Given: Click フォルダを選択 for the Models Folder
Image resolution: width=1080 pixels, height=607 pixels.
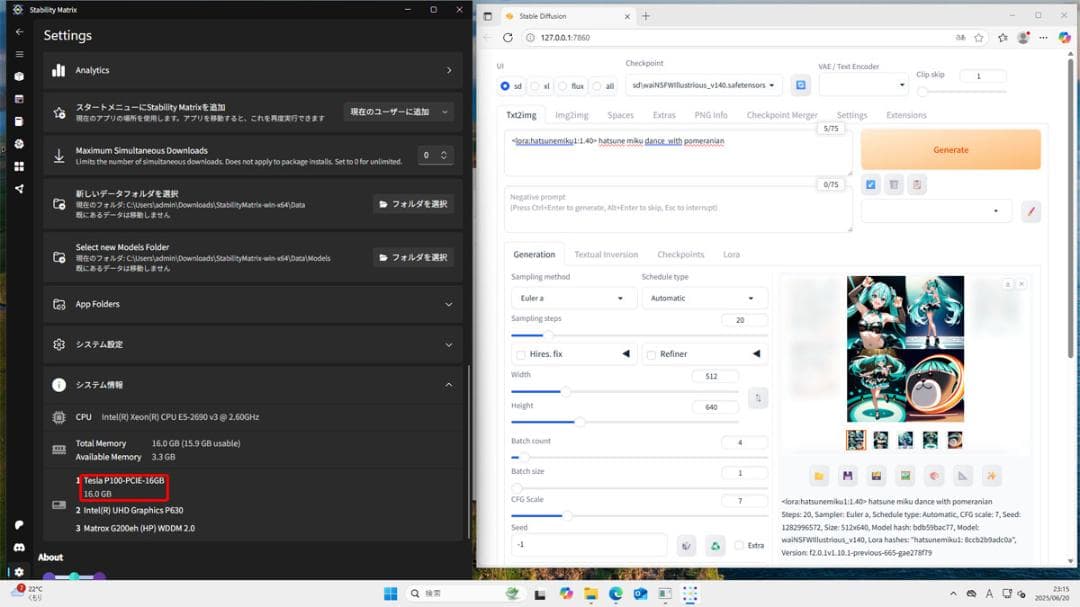Looking at the screenshot, I should [x=415, y=257].
